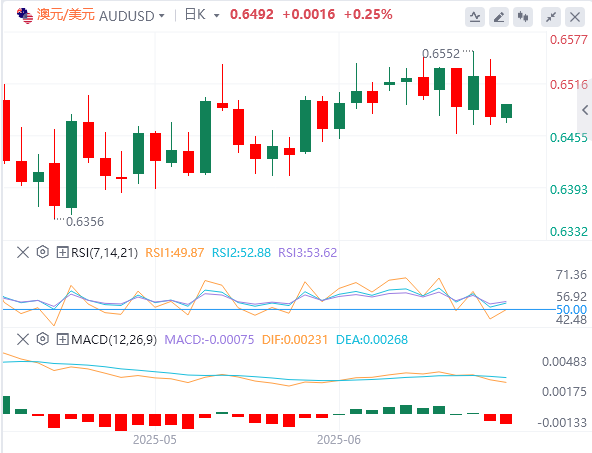
Task: Open MACD indicator settings gear
Action: pyautogui.click(x=43, y=339)
